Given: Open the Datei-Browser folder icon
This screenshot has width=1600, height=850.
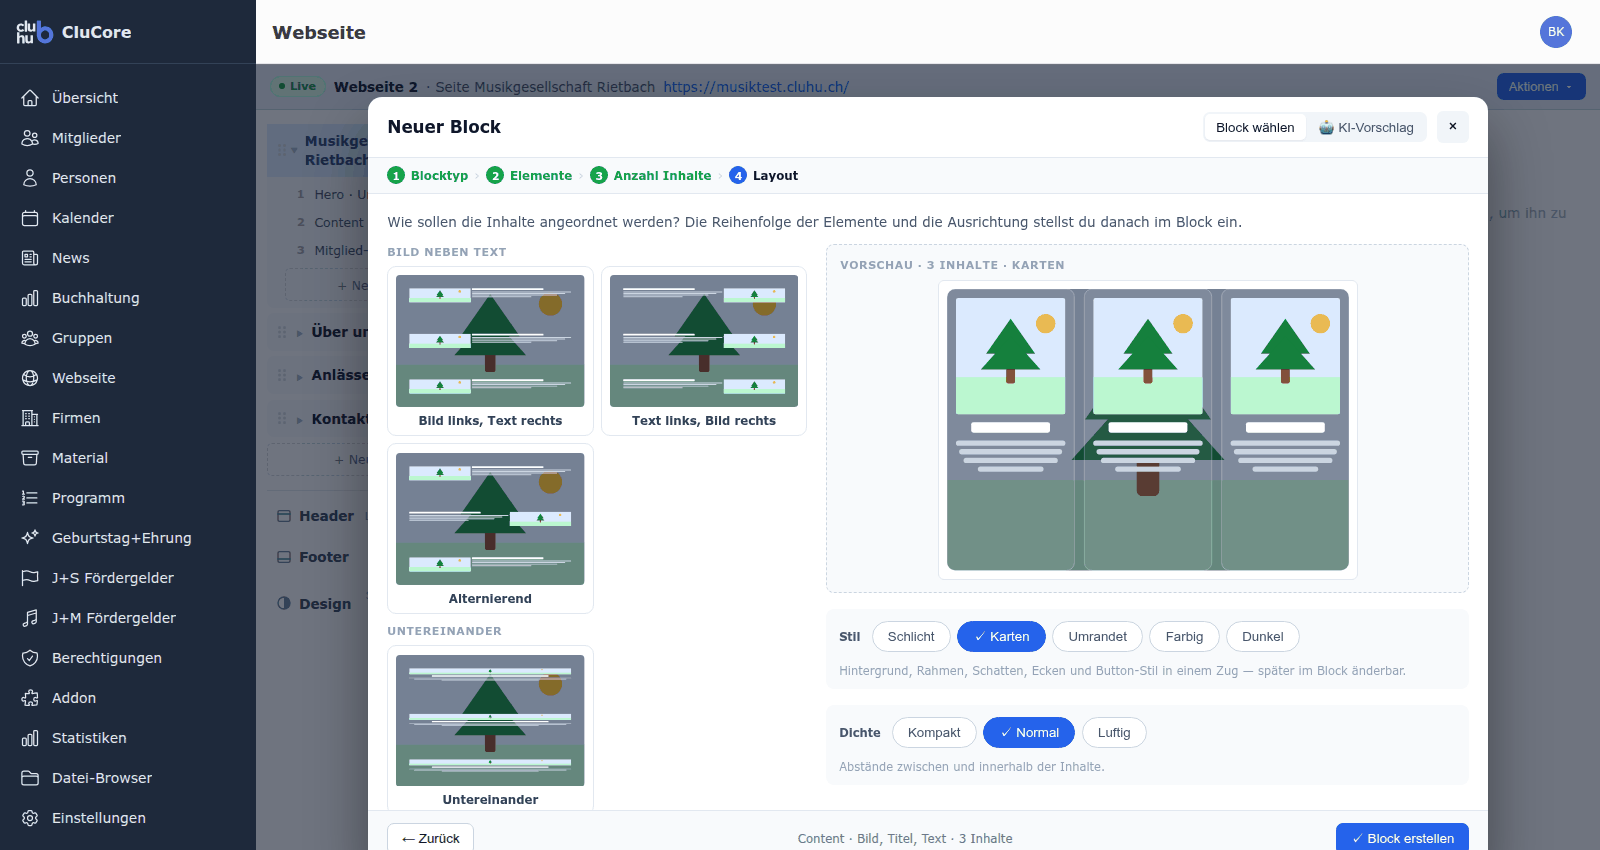Looking at the screenshot, I should (x=30, y=778).
